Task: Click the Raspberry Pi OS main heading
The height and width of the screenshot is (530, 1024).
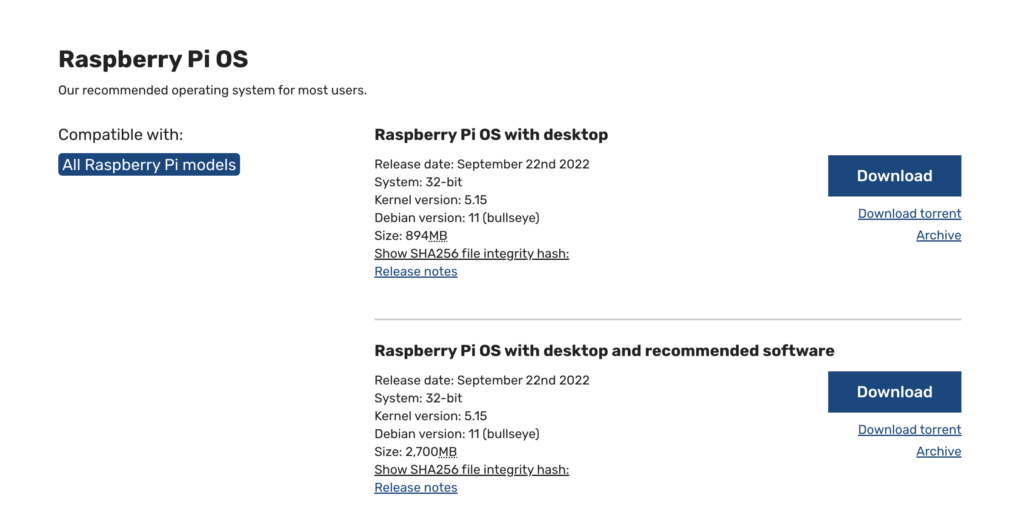Action: click(153, 59)
